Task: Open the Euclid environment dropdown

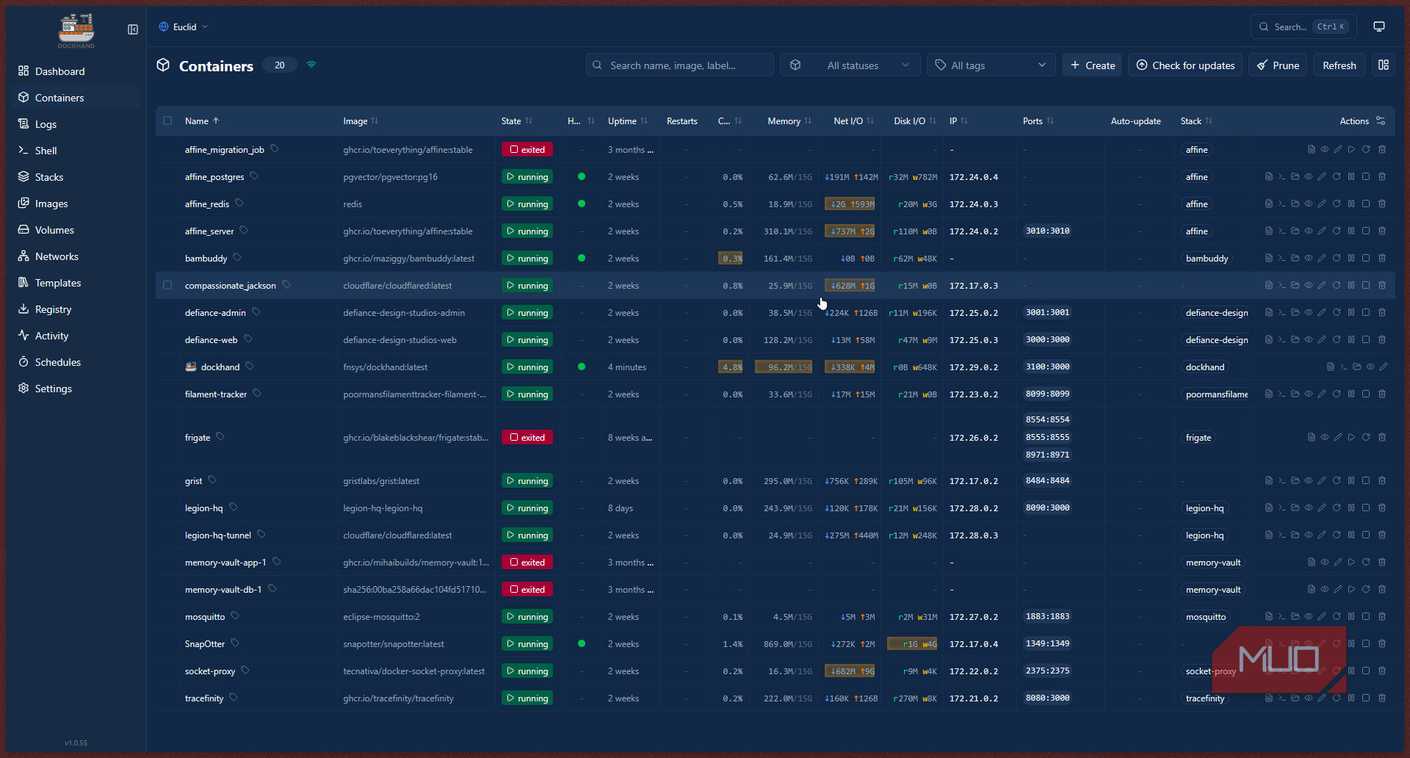Action: [184, 27]
